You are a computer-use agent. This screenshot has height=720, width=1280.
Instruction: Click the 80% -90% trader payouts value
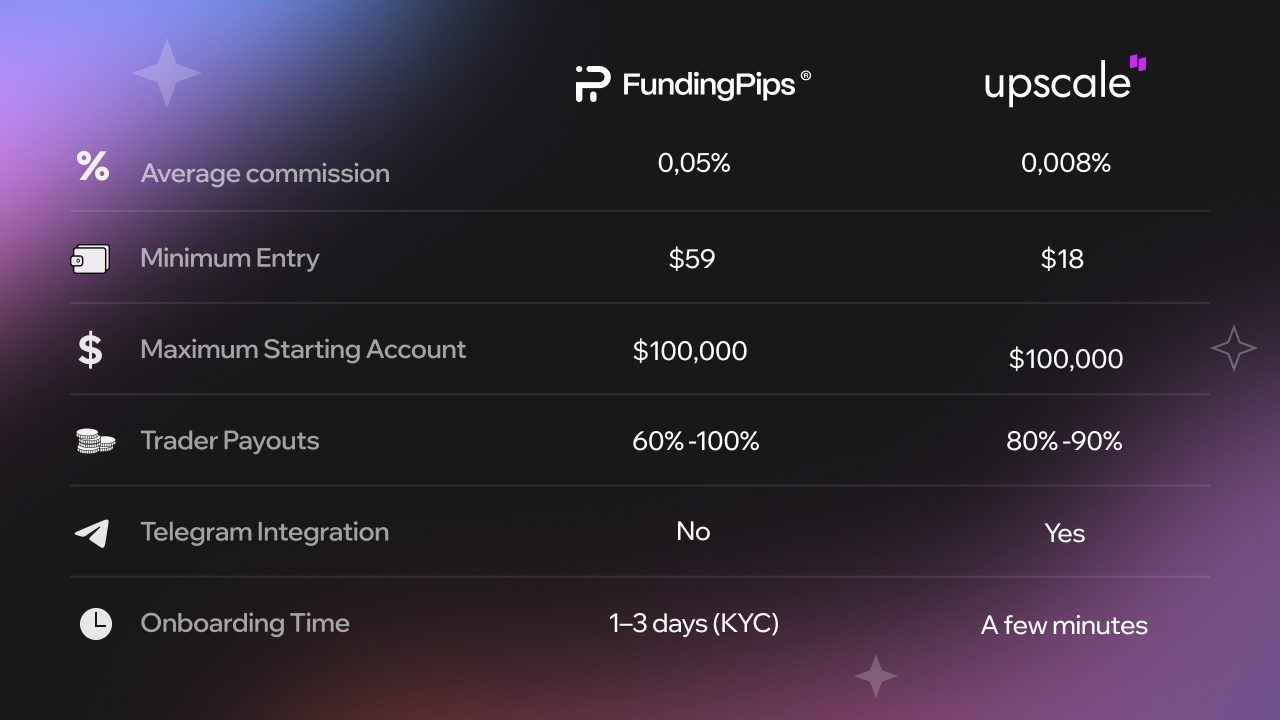[1064, 441]
